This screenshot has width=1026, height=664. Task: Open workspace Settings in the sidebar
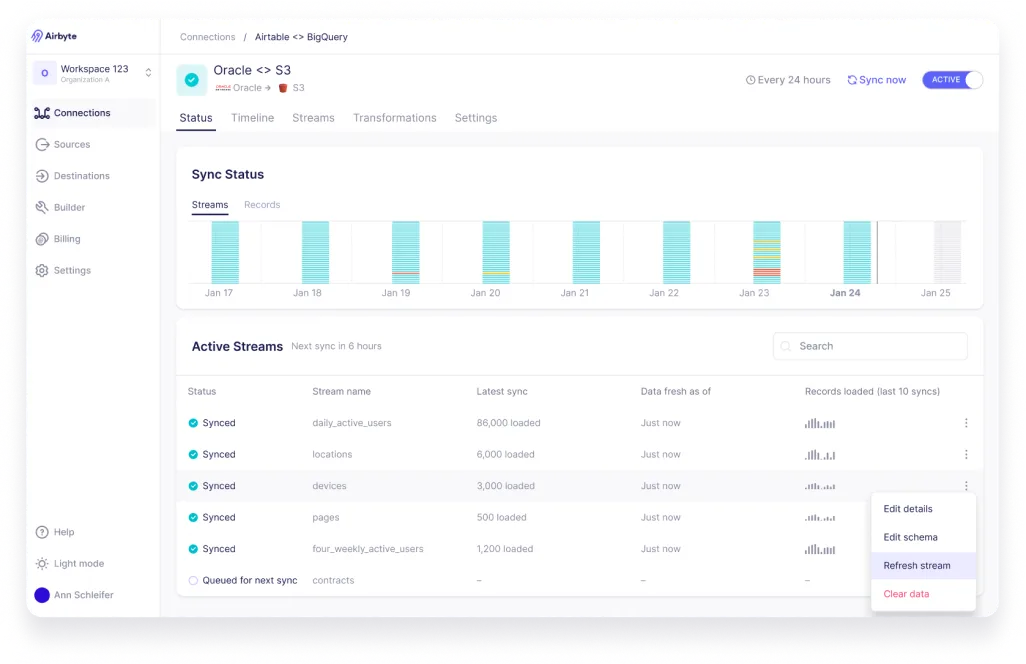[x=63, y=270]
